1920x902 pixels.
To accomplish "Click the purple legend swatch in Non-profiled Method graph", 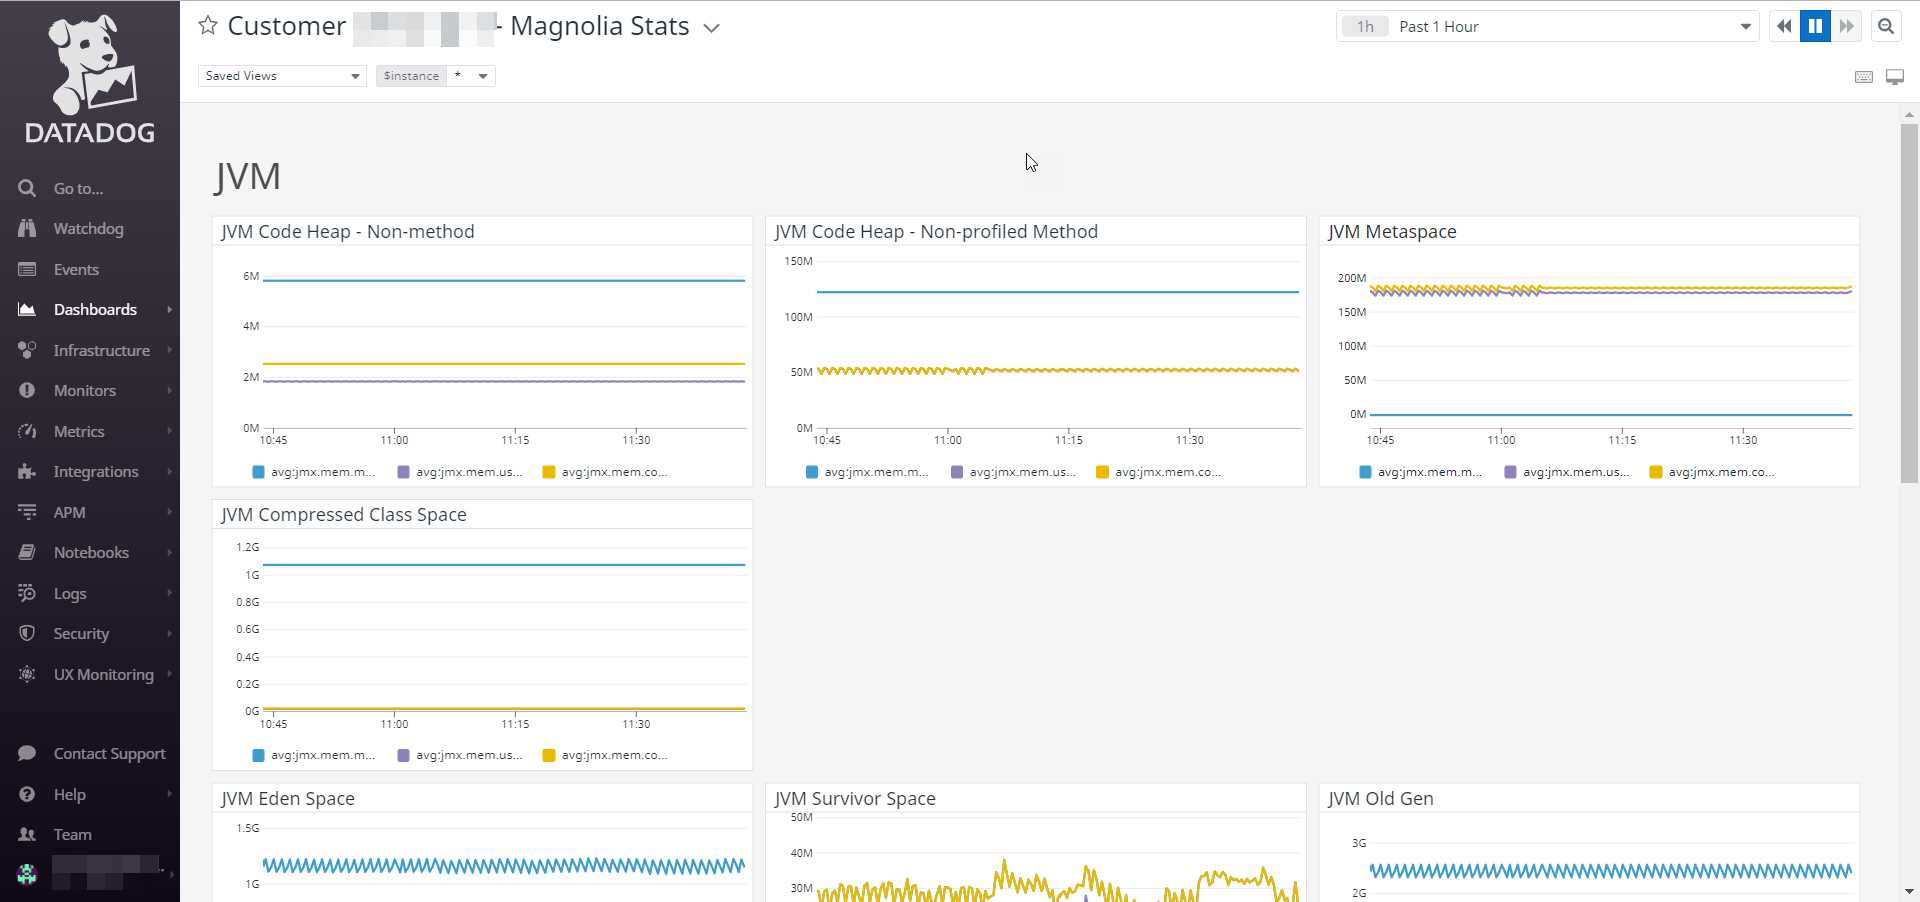I will pos(957,472).
